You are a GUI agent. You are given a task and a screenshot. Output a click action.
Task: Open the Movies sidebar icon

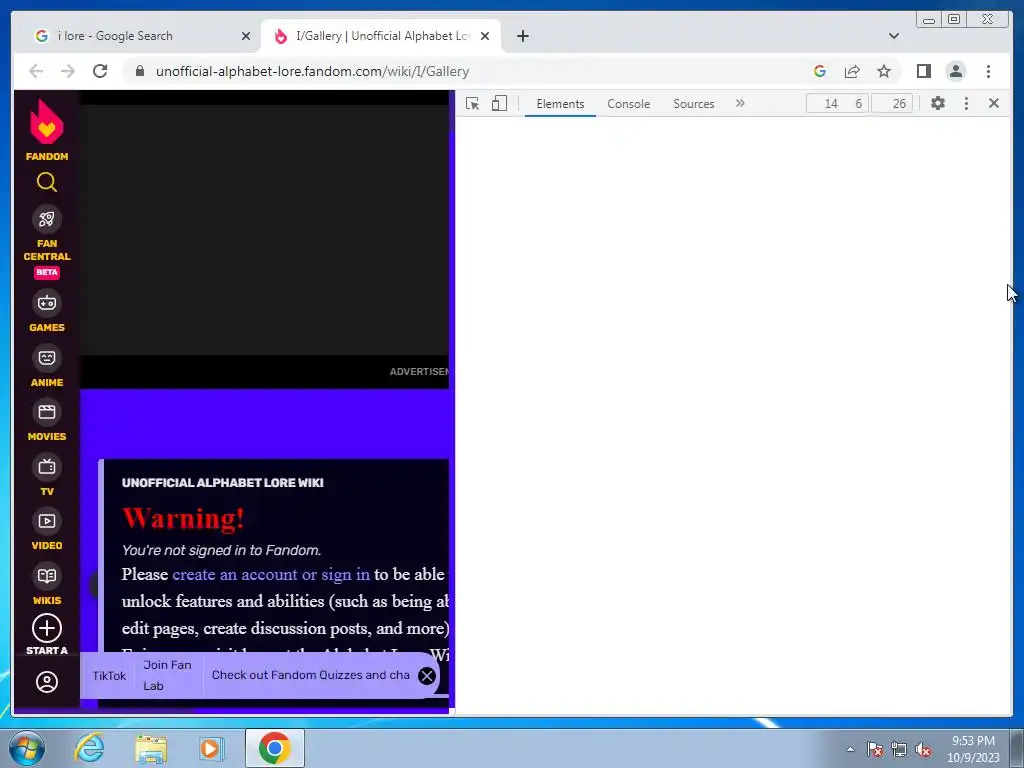coord(46,412)
